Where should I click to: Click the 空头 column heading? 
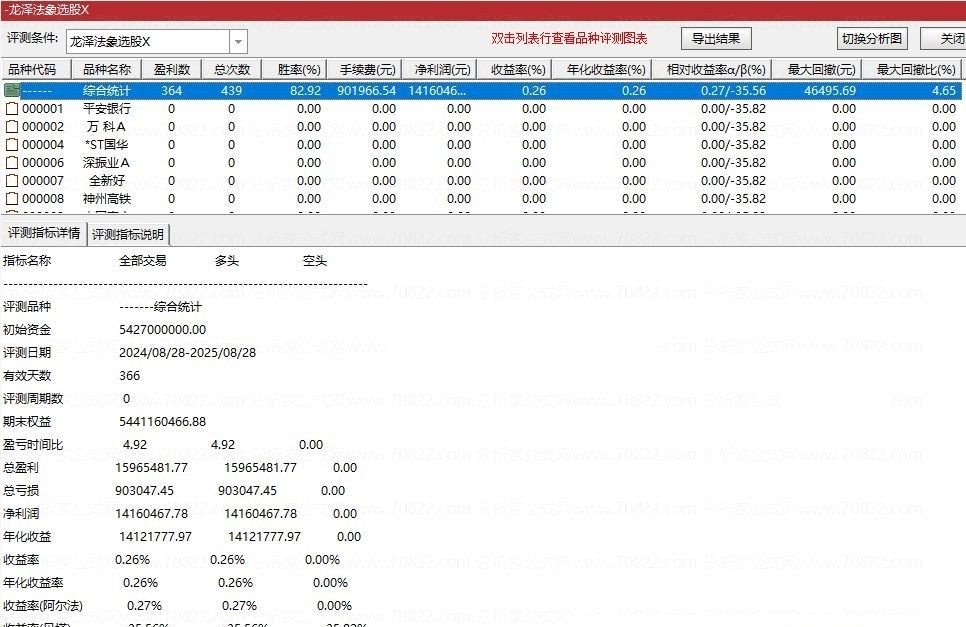tap(315, 261)
